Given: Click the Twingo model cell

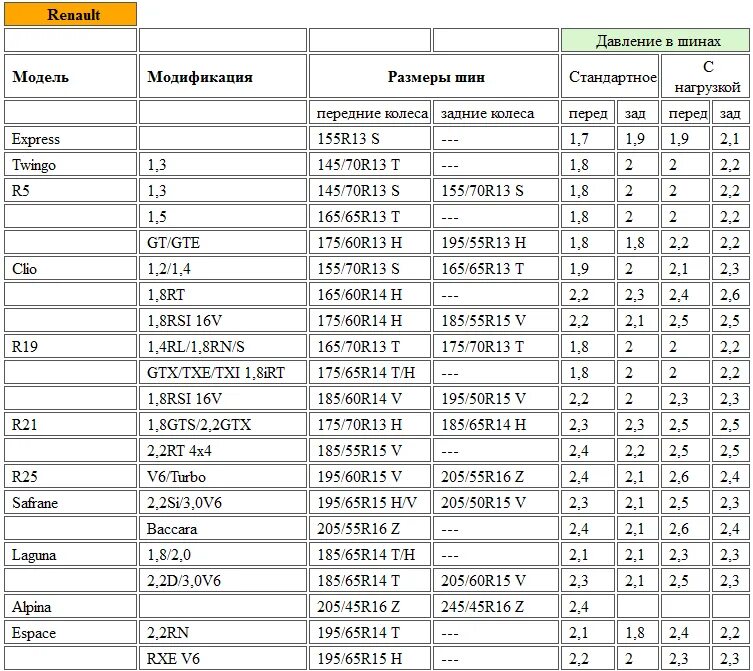Looking at the screenshot, I should (x=71, y=164).
